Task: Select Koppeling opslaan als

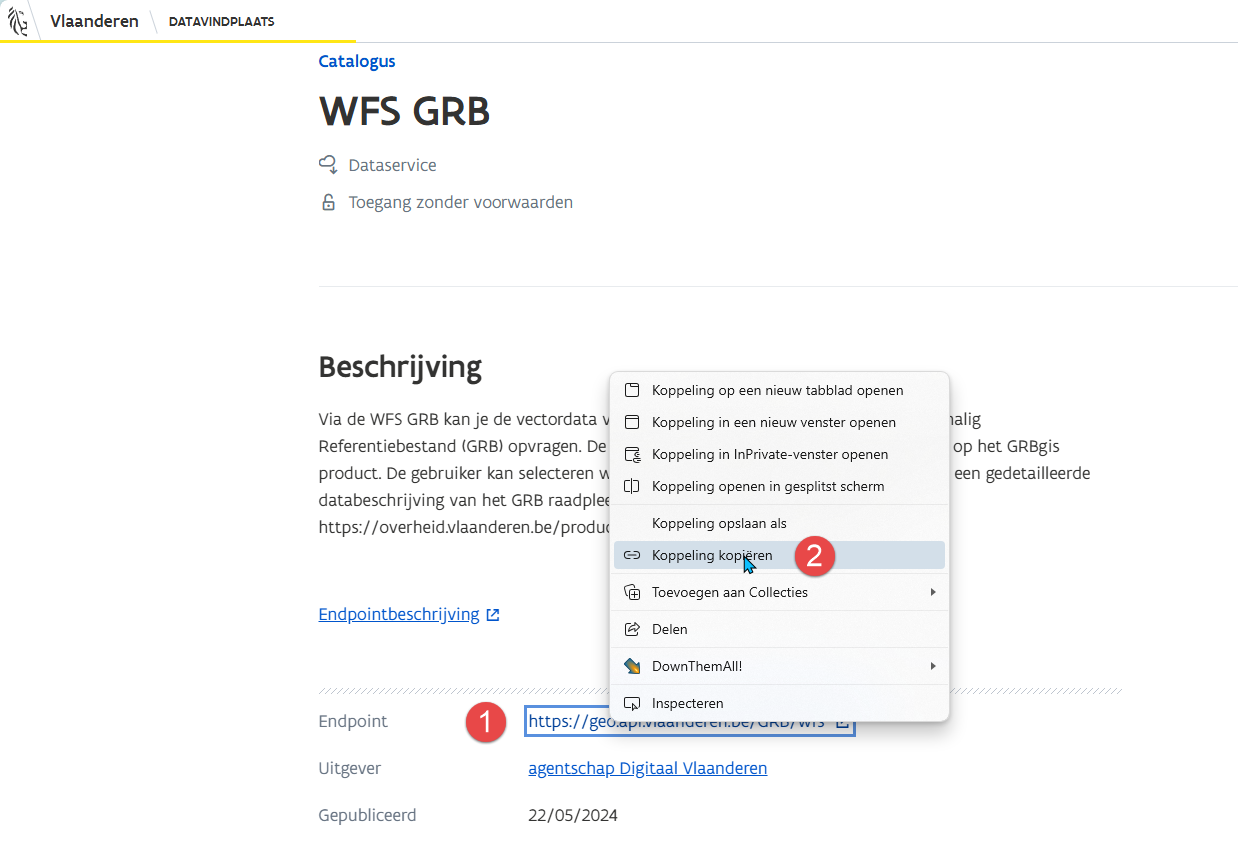Action: 779,523
